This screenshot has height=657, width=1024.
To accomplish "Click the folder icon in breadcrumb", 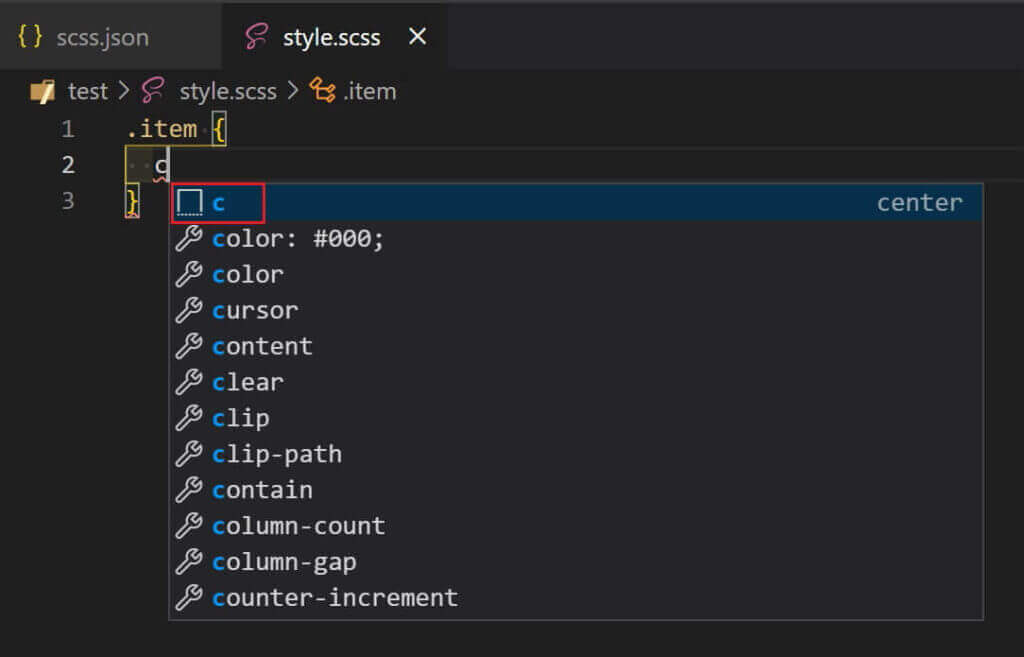I will pyautogui.click(x=42, y=91).
